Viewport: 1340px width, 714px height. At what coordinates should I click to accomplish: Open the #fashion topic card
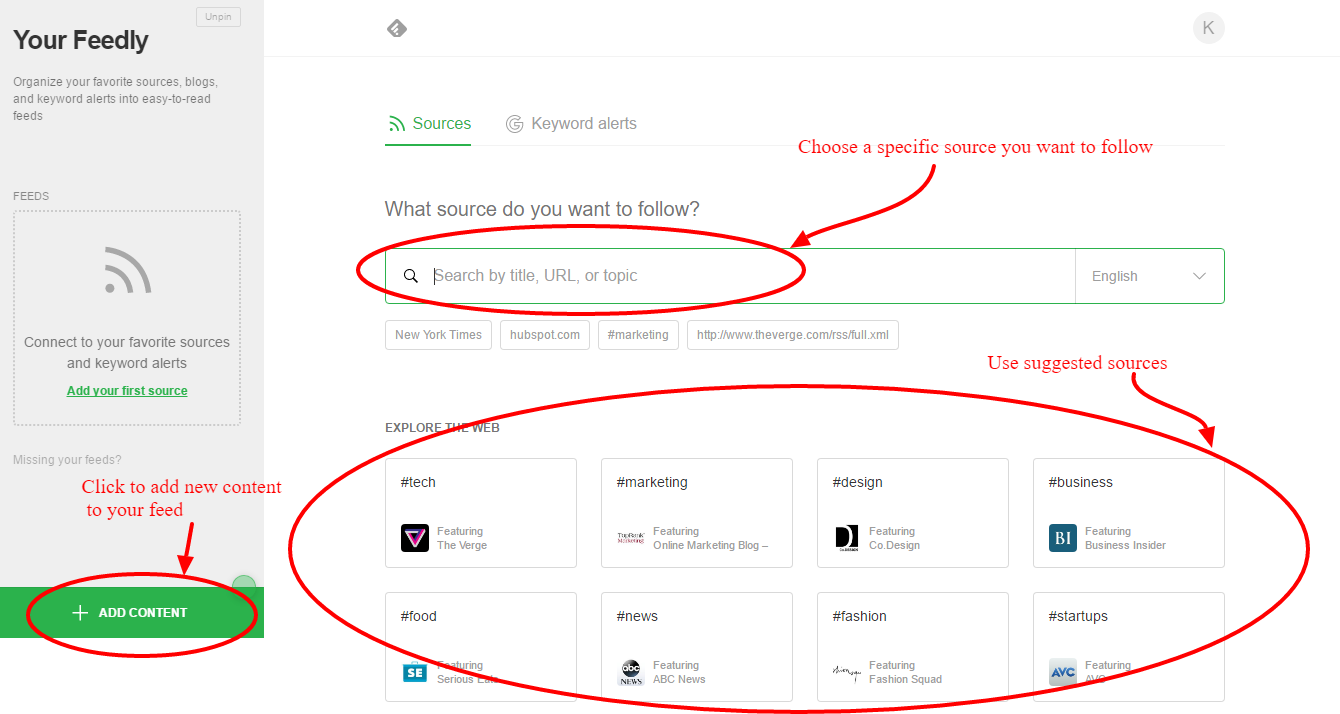point(913,647)
